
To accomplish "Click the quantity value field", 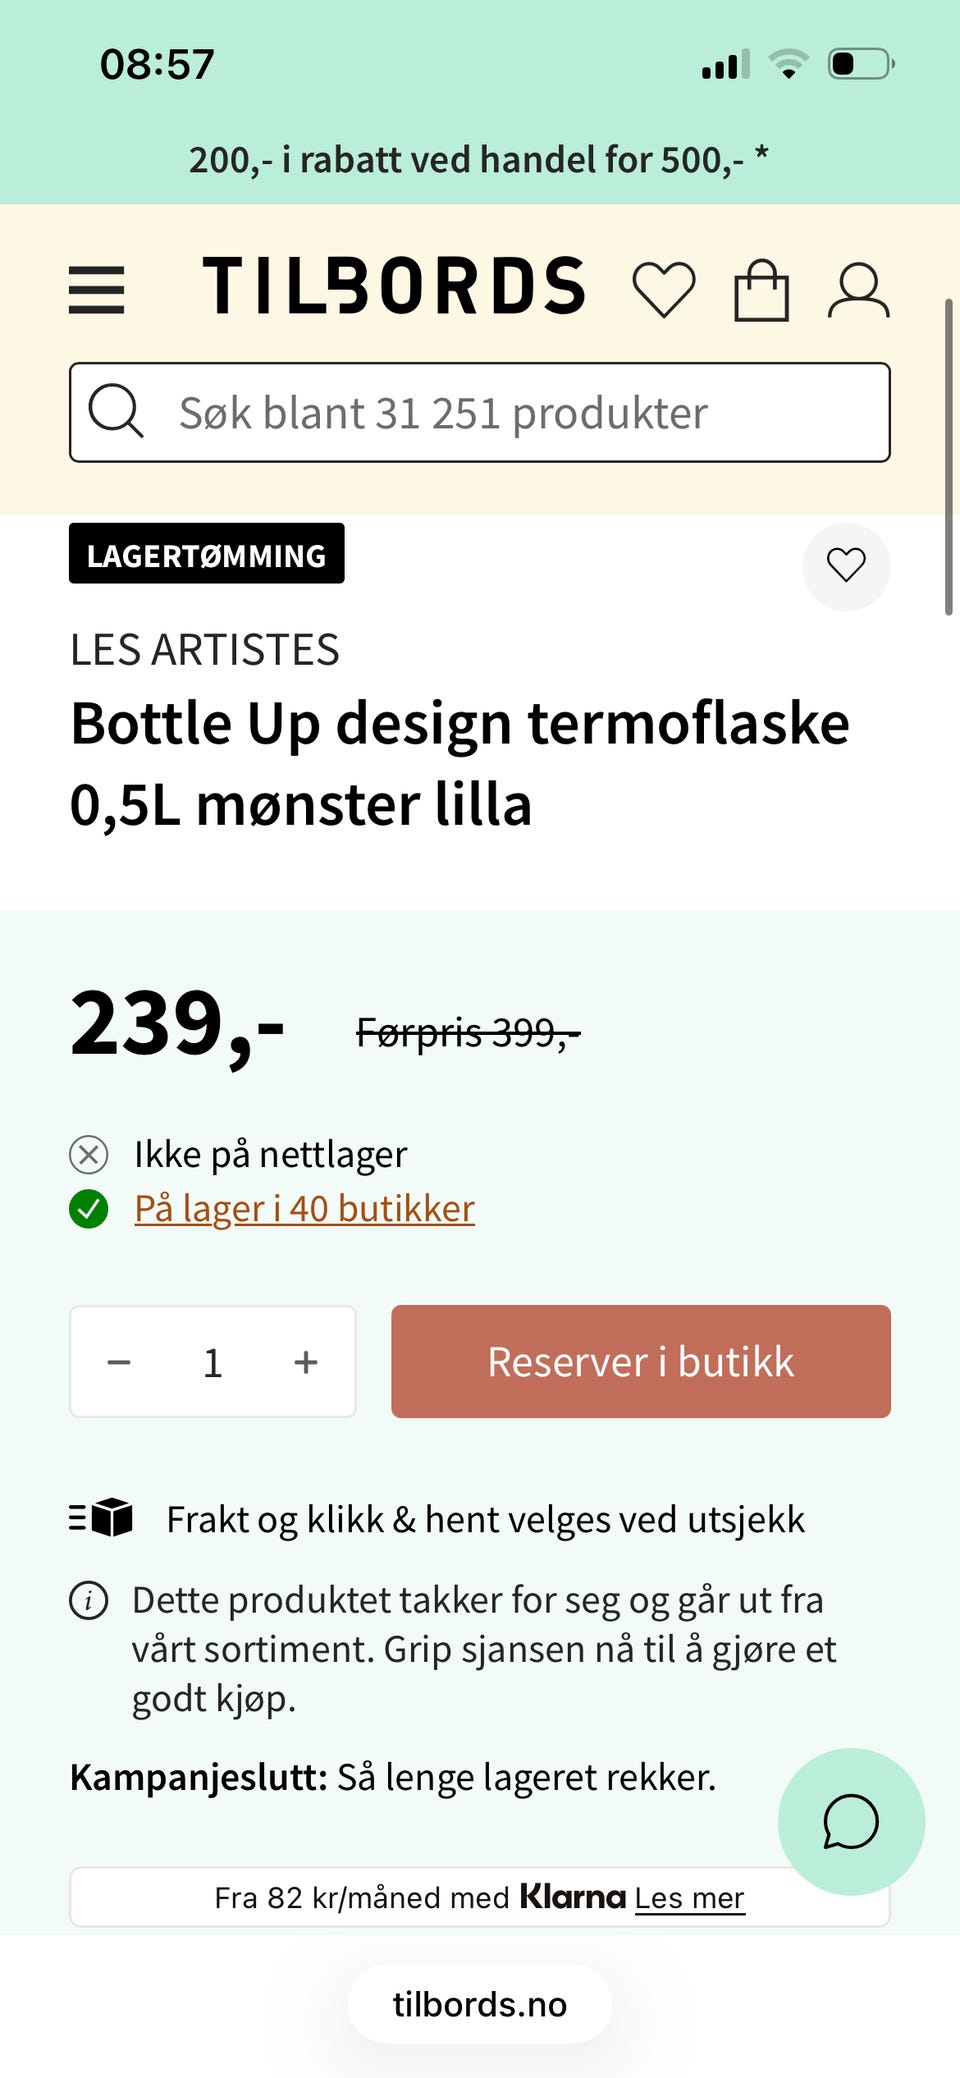I will pos(213,1362).
